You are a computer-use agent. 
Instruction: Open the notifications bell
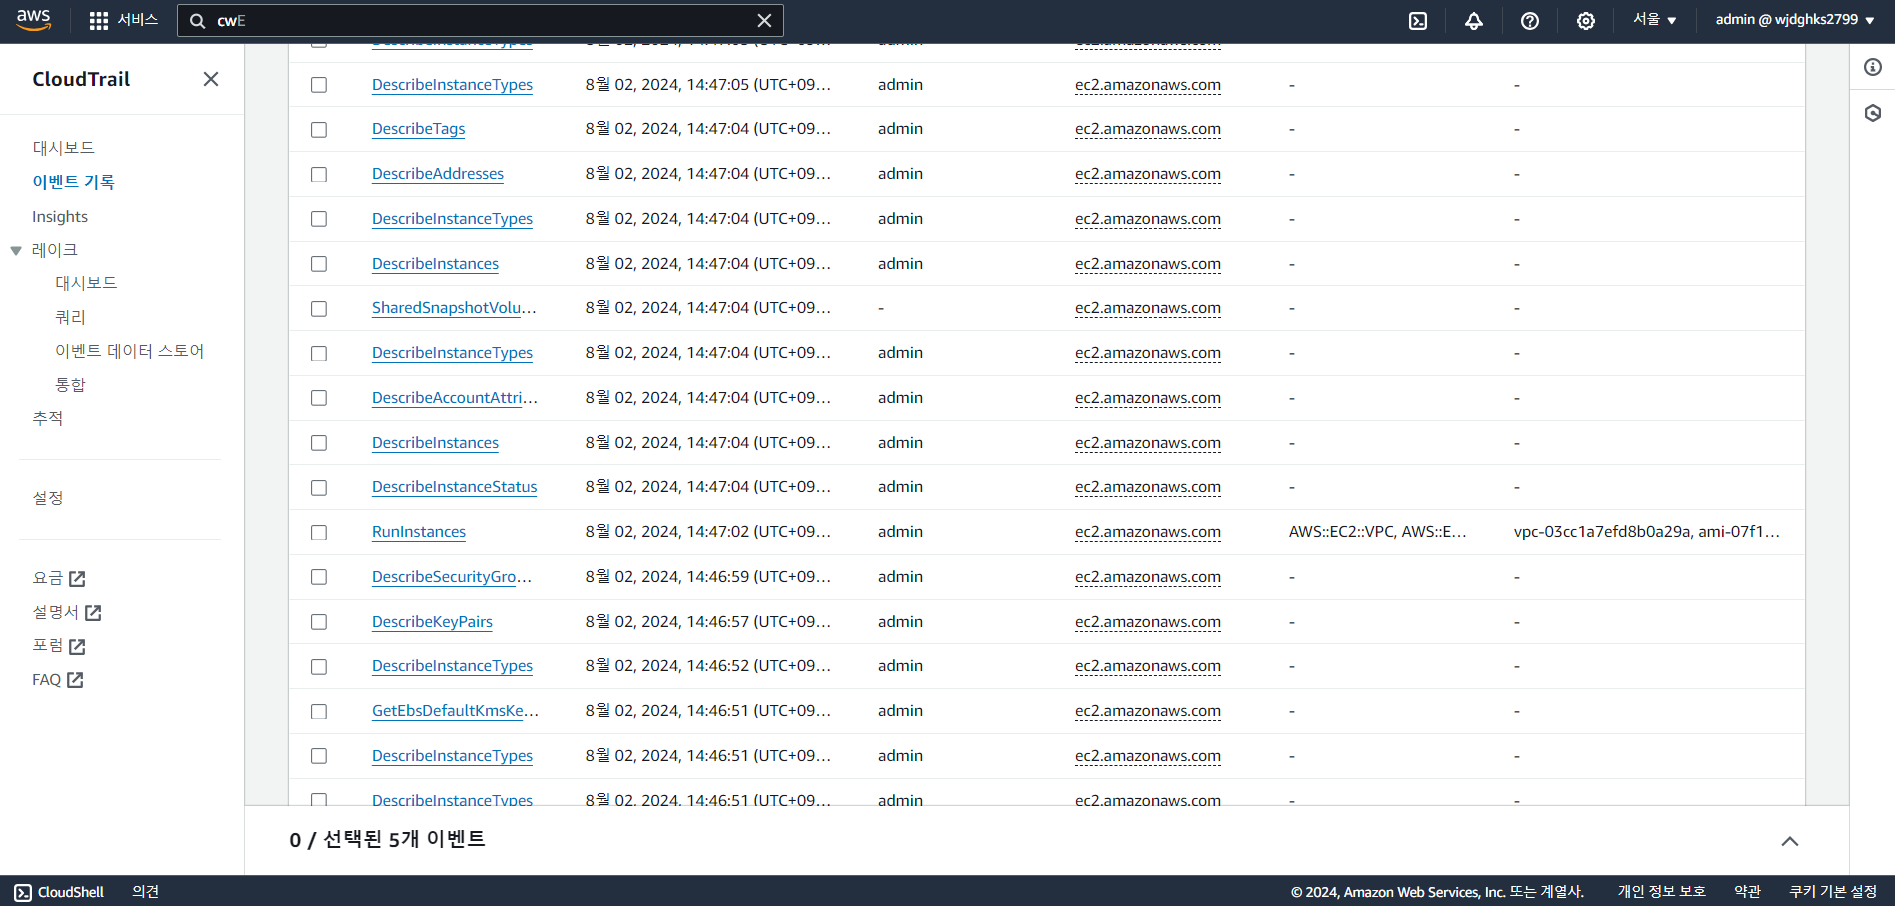pos(1474,20)
